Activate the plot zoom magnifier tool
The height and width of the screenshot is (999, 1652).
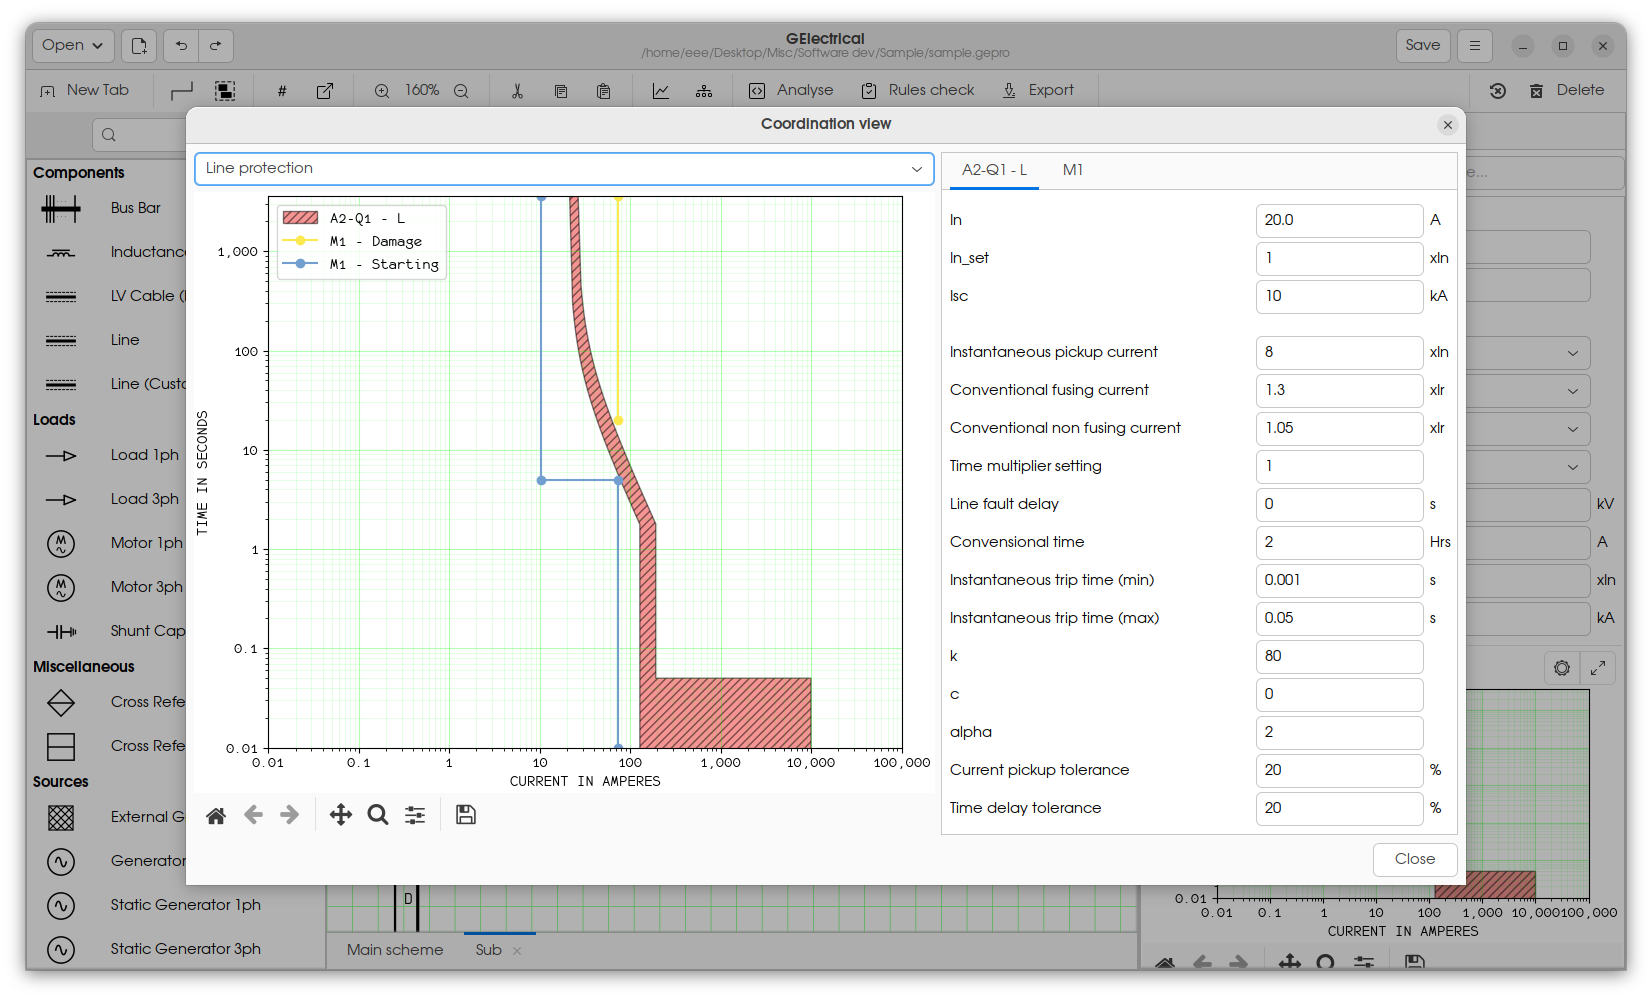[x=378, y=815]
